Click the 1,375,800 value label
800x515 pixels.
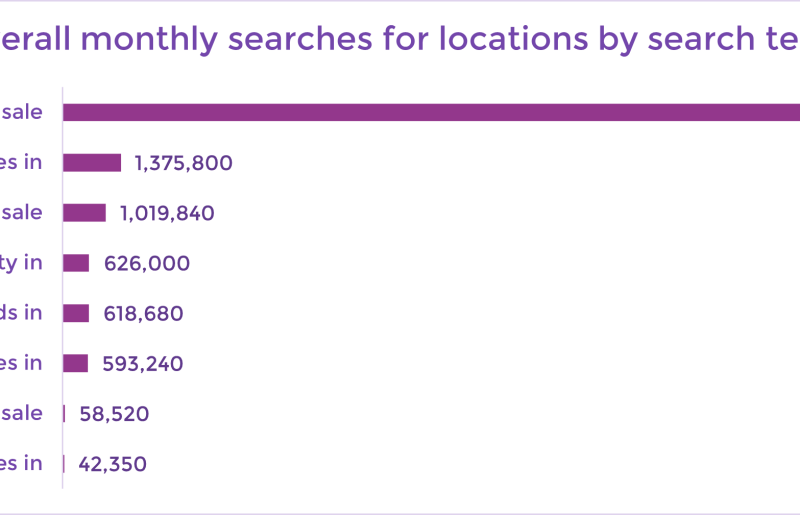184,163
